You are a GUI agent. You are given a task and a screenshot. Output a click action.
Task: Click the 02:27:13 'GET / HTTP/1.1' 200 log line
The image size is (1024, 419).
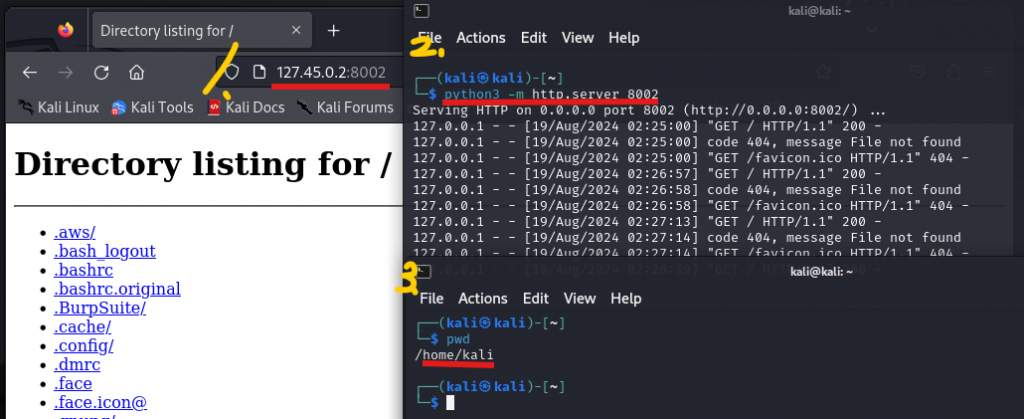(648, 222)
